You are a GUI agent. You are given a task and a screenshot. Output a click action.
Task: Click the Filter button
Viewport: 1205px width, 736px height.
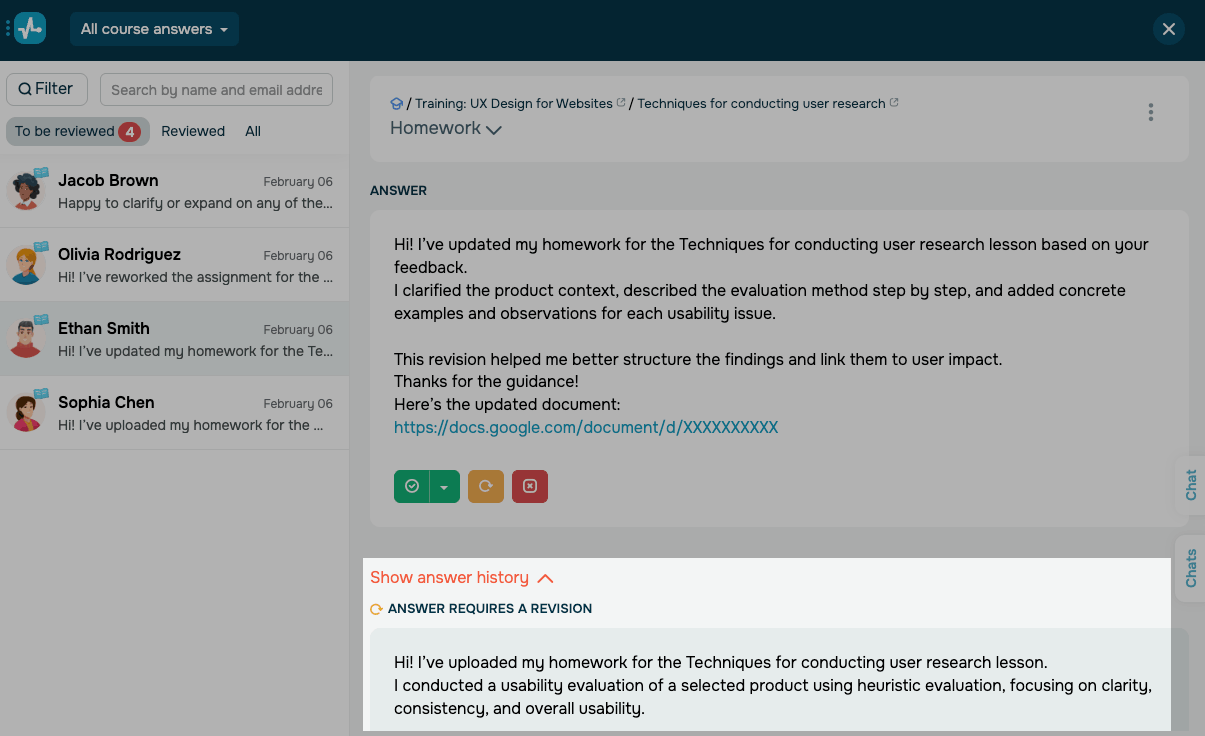(46, 89)
